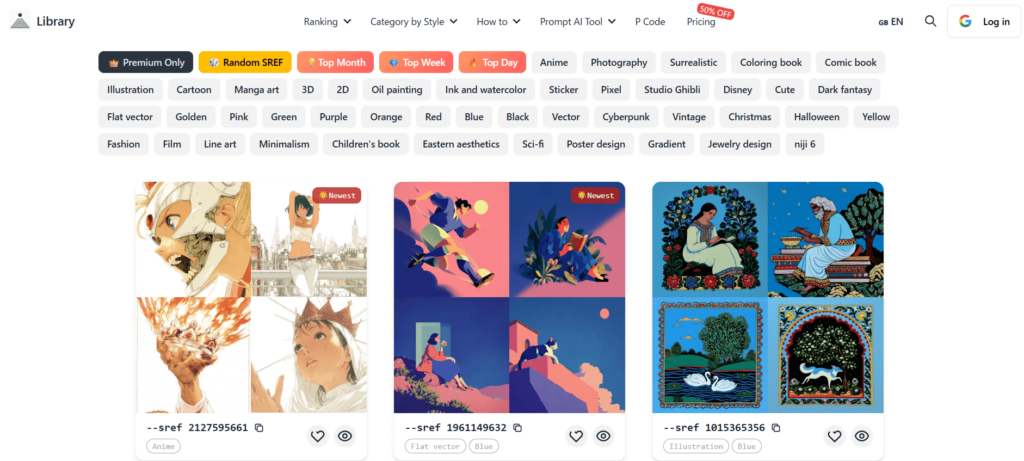Favorite the 1961149632 flat vector card
Screen dimensions: 1024x461
(575, 436)
